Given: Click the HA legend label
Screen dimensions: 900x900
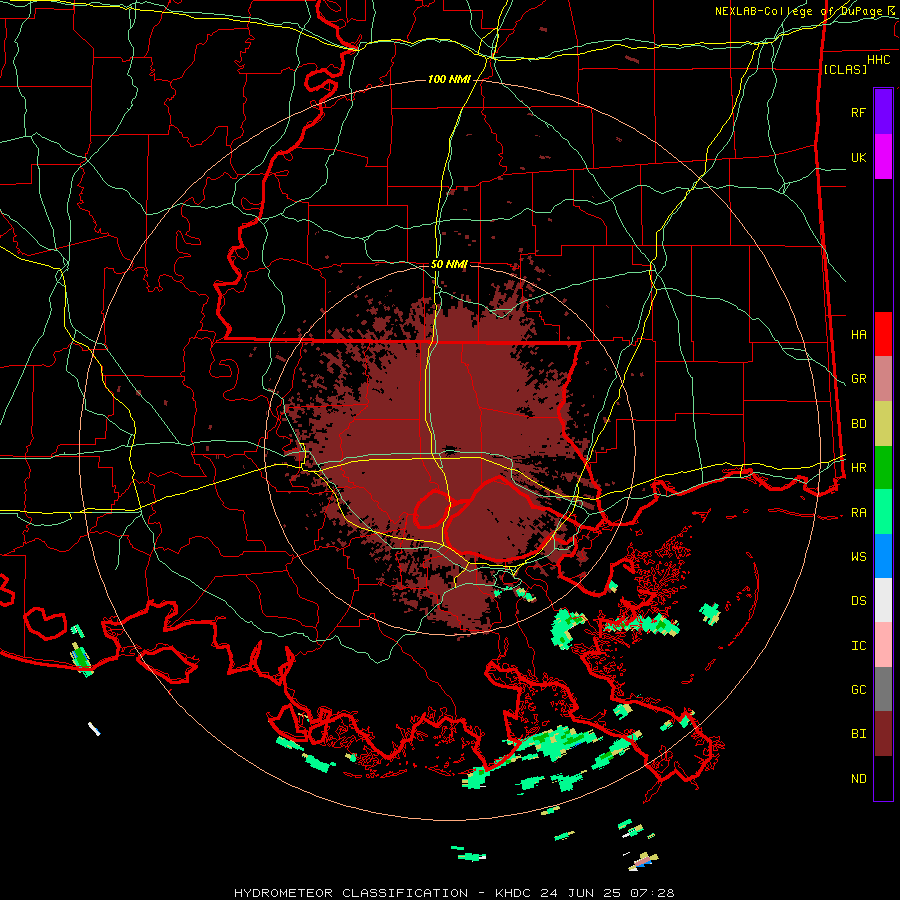Looking at the screenshot, I should [x=858, y=334].
